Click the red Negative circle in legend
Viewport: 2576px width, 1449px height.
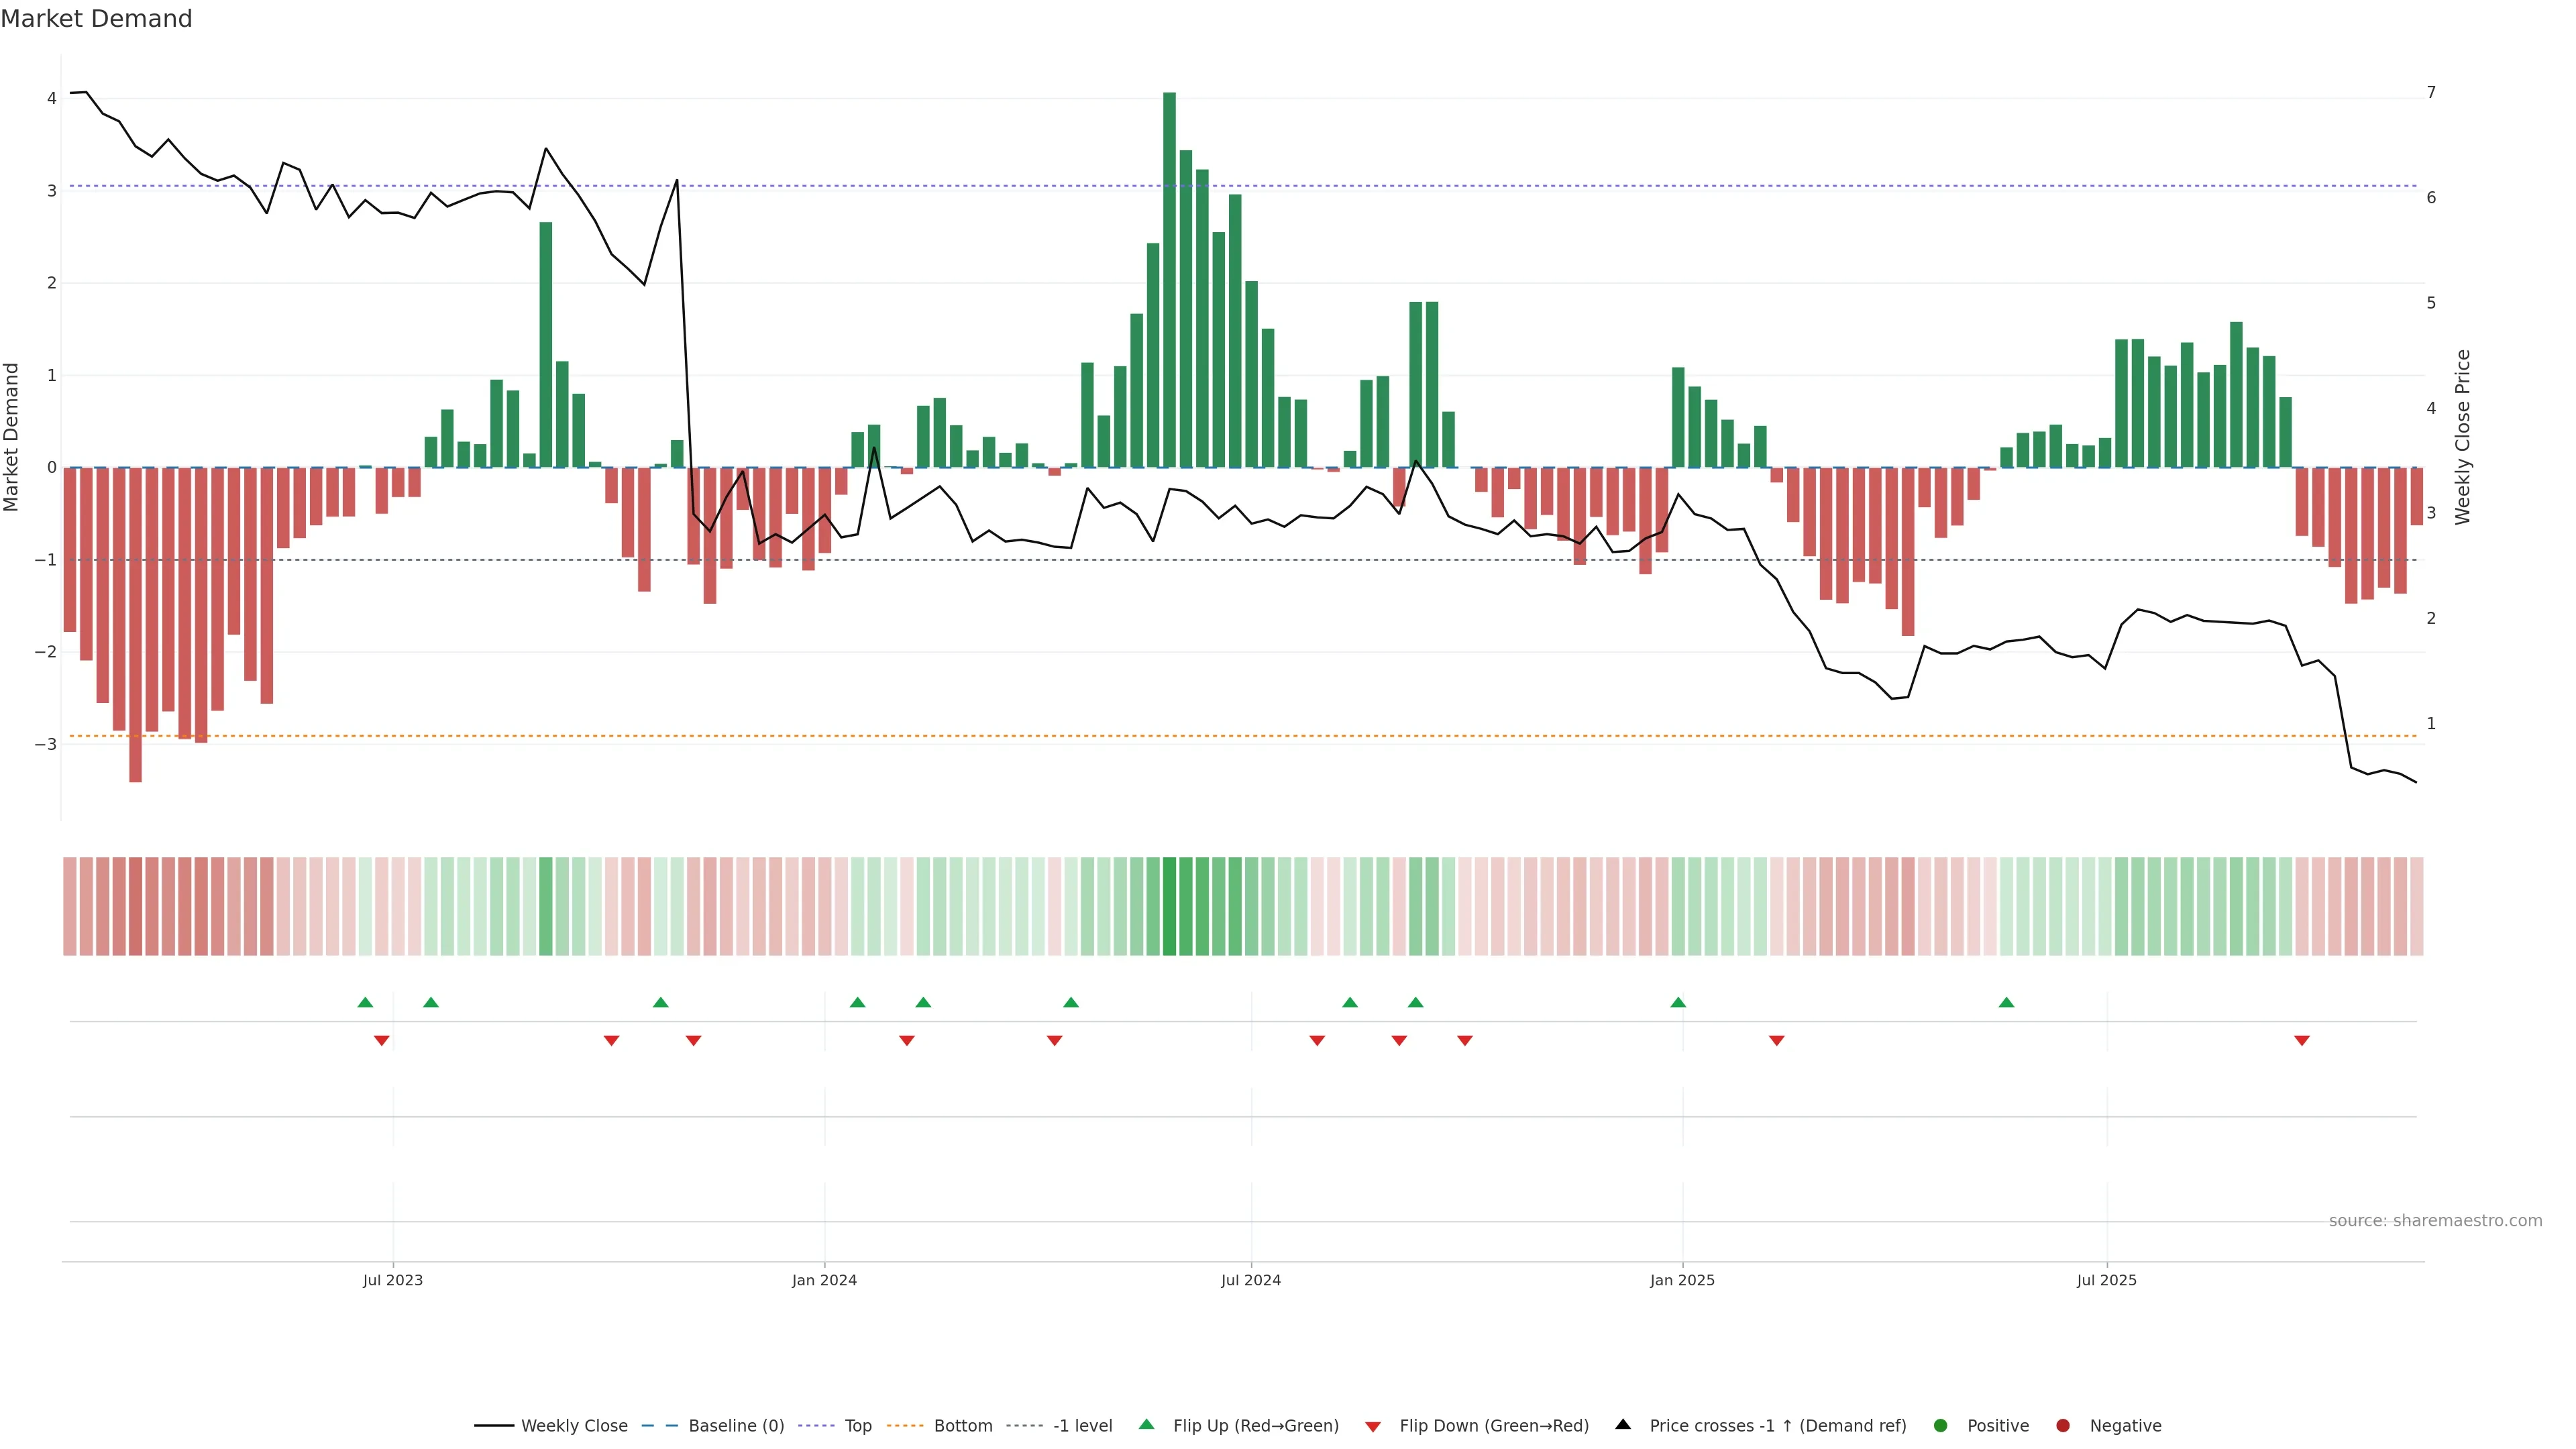point(2063,1425)
